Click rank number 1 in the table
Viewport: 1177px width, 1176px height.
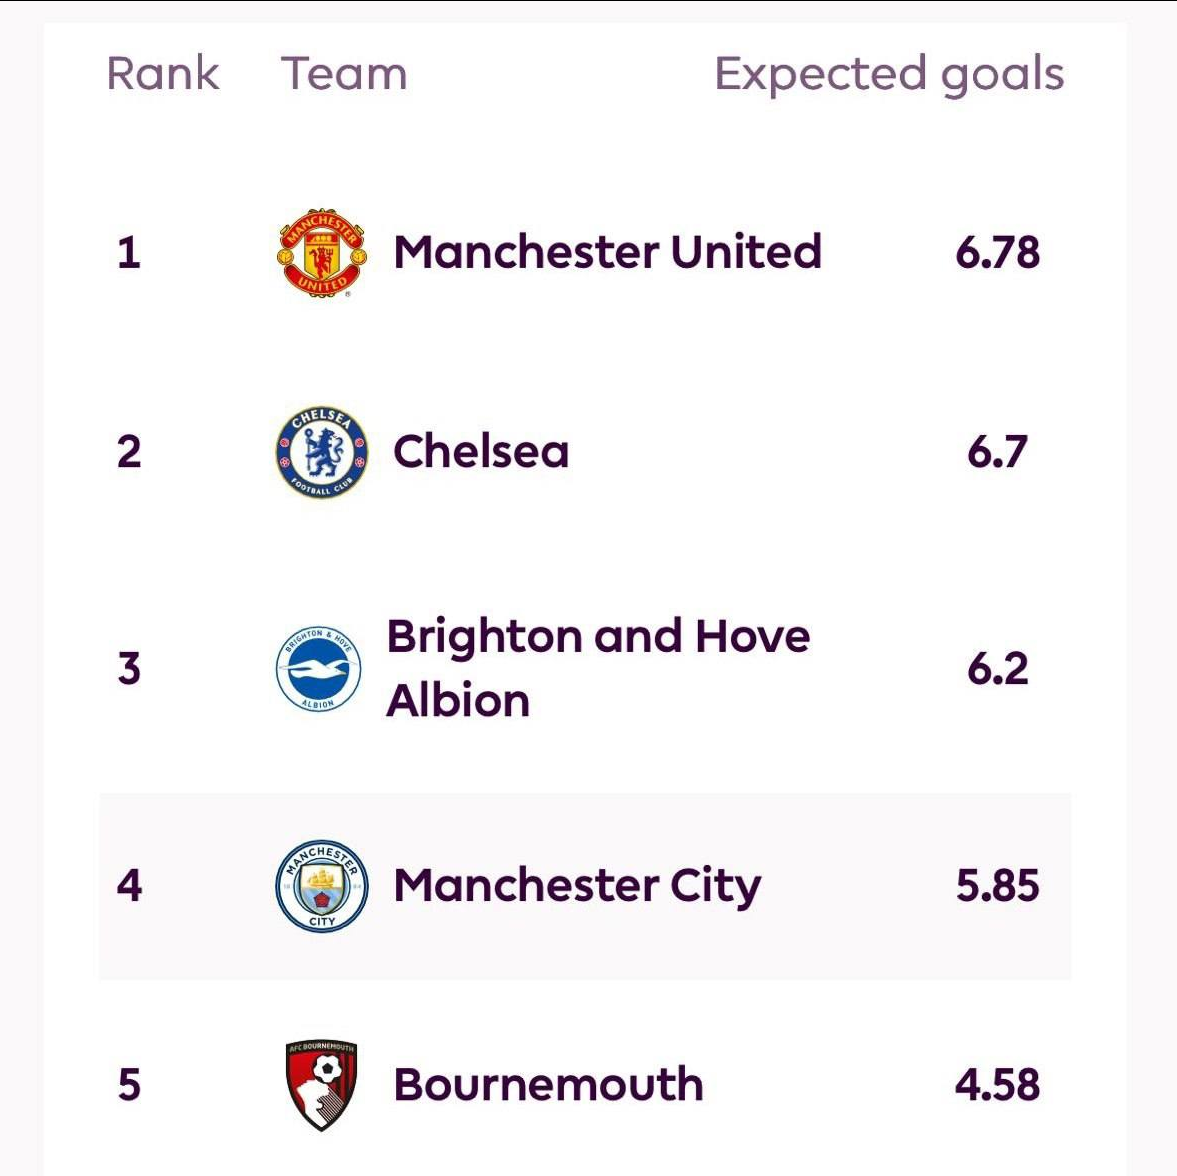coord(129,252)
